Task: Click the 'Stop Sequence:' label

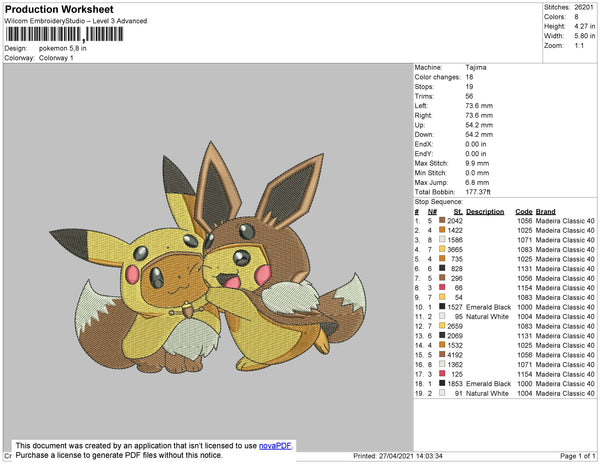Action: click(x=439, y=202)
